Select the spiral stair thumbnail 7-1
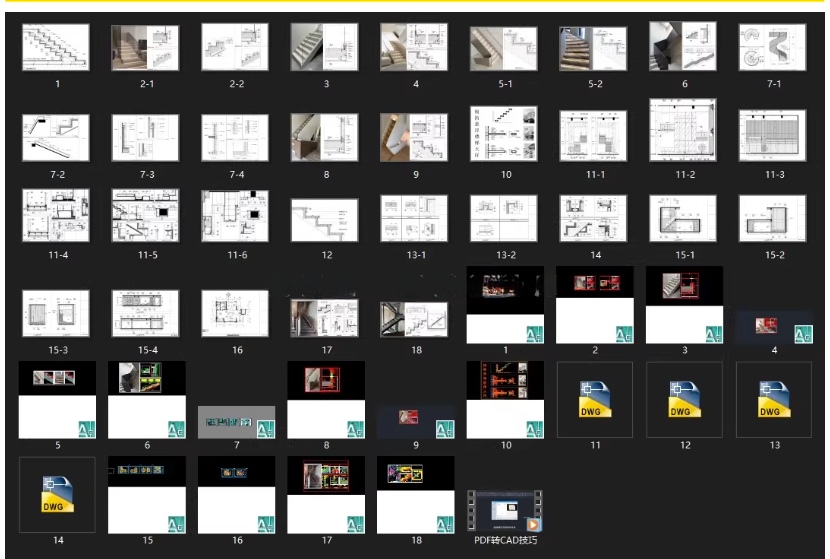This screenshot has height=559, width=830. tap(772, 47)
